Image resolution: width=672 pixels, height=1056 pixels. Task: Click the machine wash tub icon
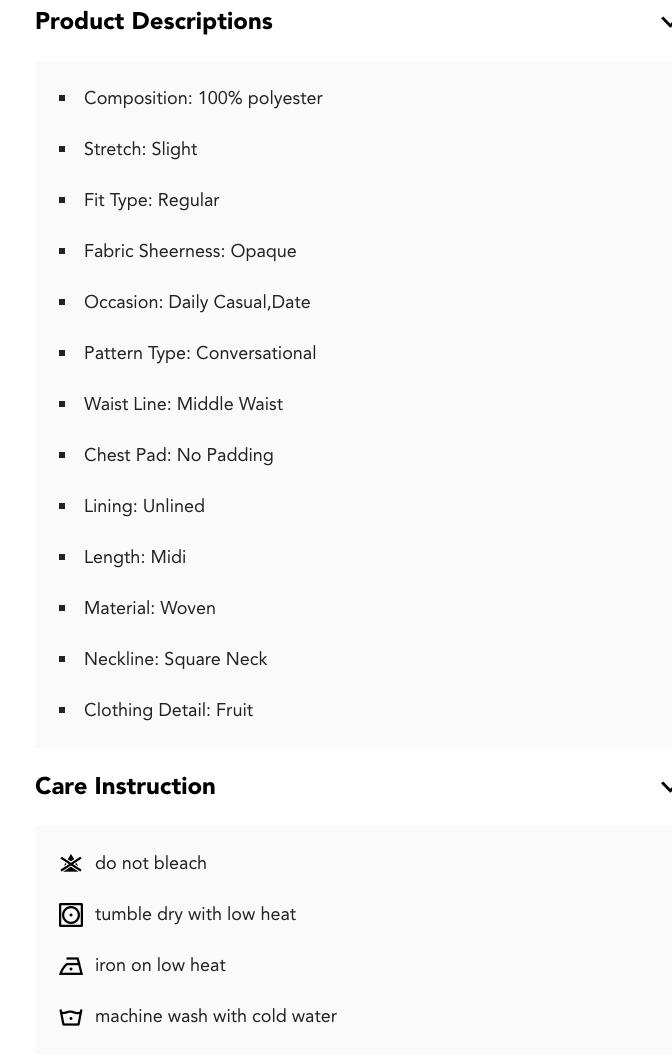click(x=71, y=1017)
